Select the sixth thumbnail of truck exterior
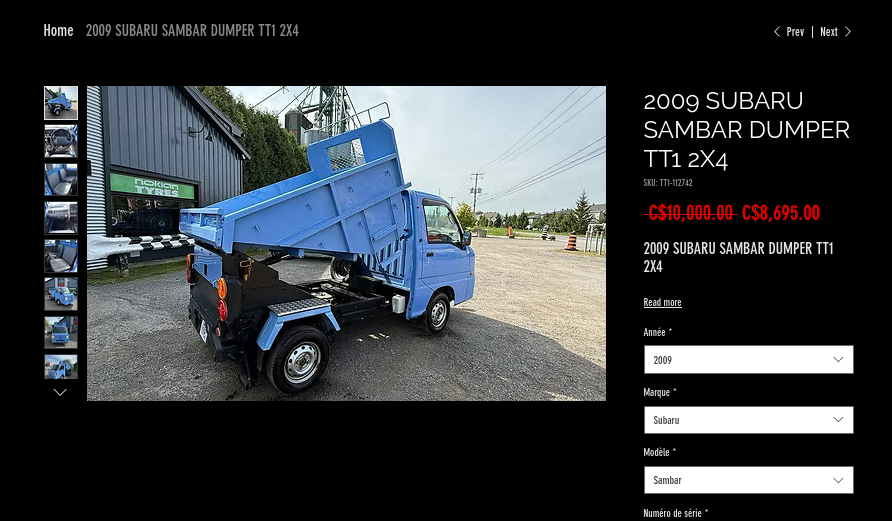This screenshot has height=521, width=892. point(61,294)
